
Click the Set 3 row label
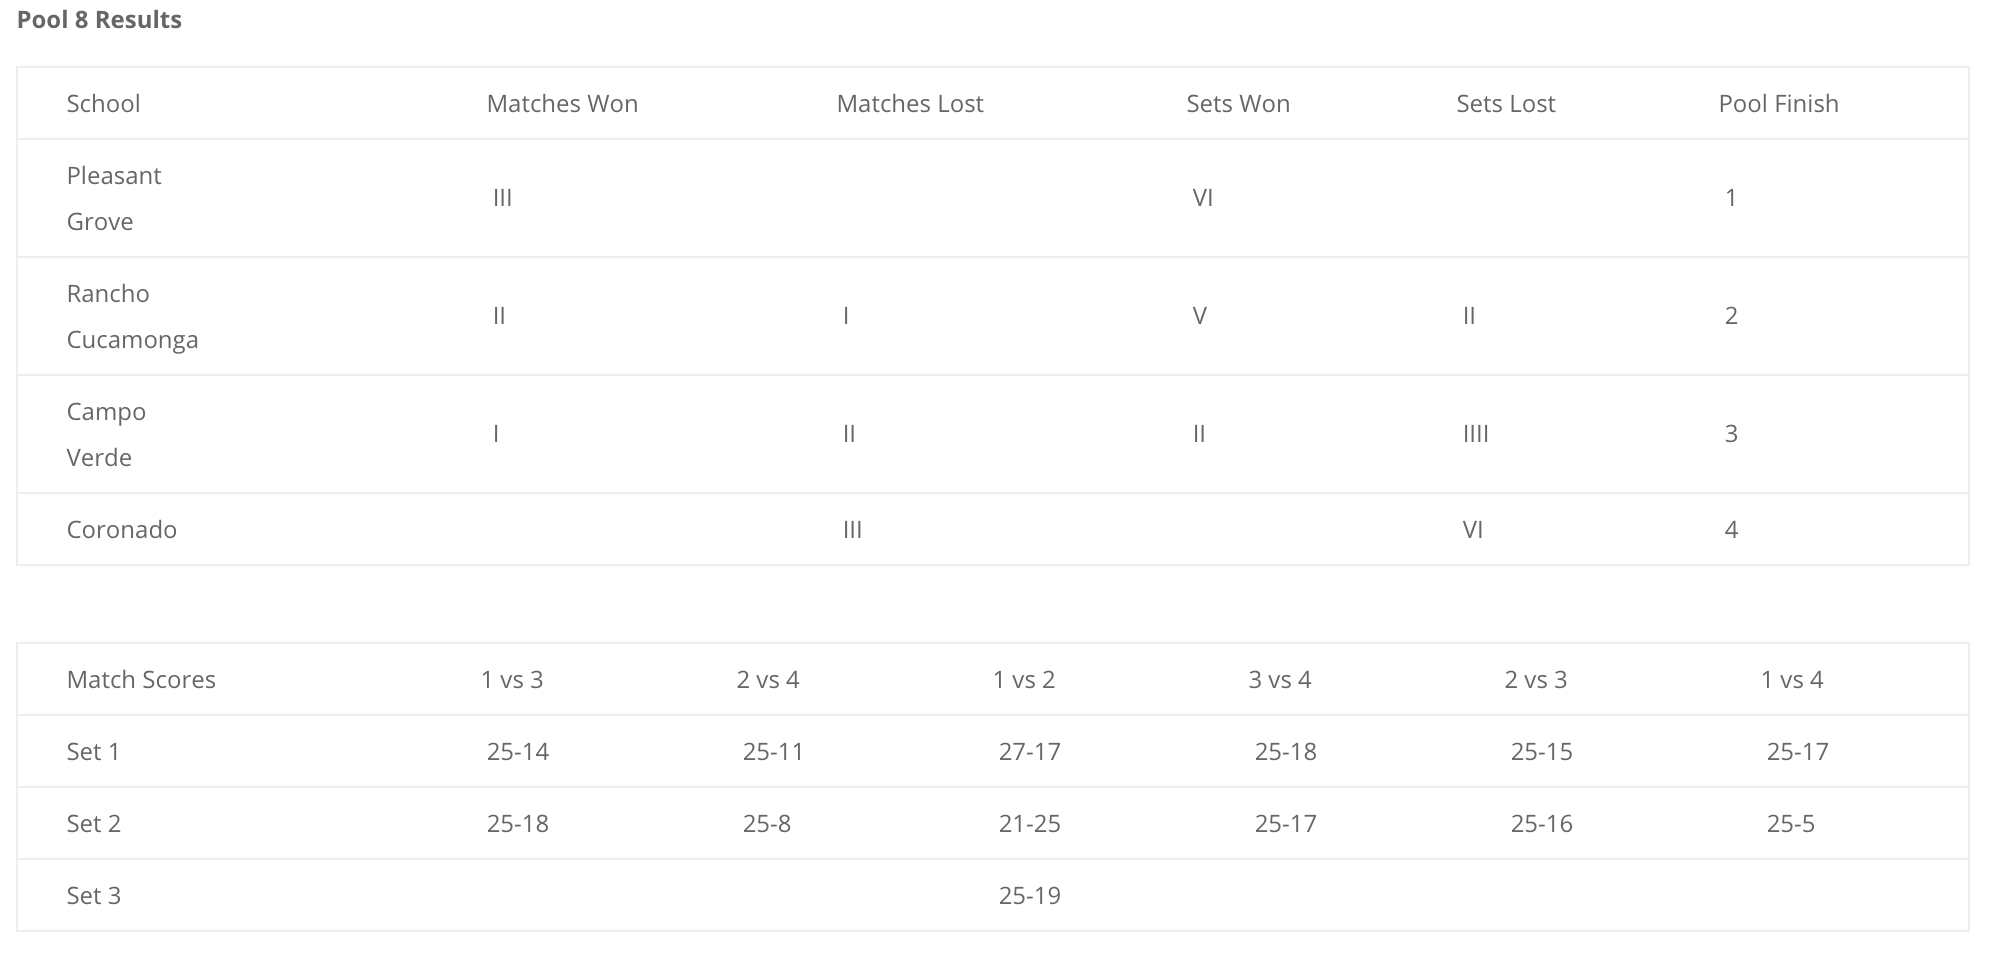coord(94,896)
